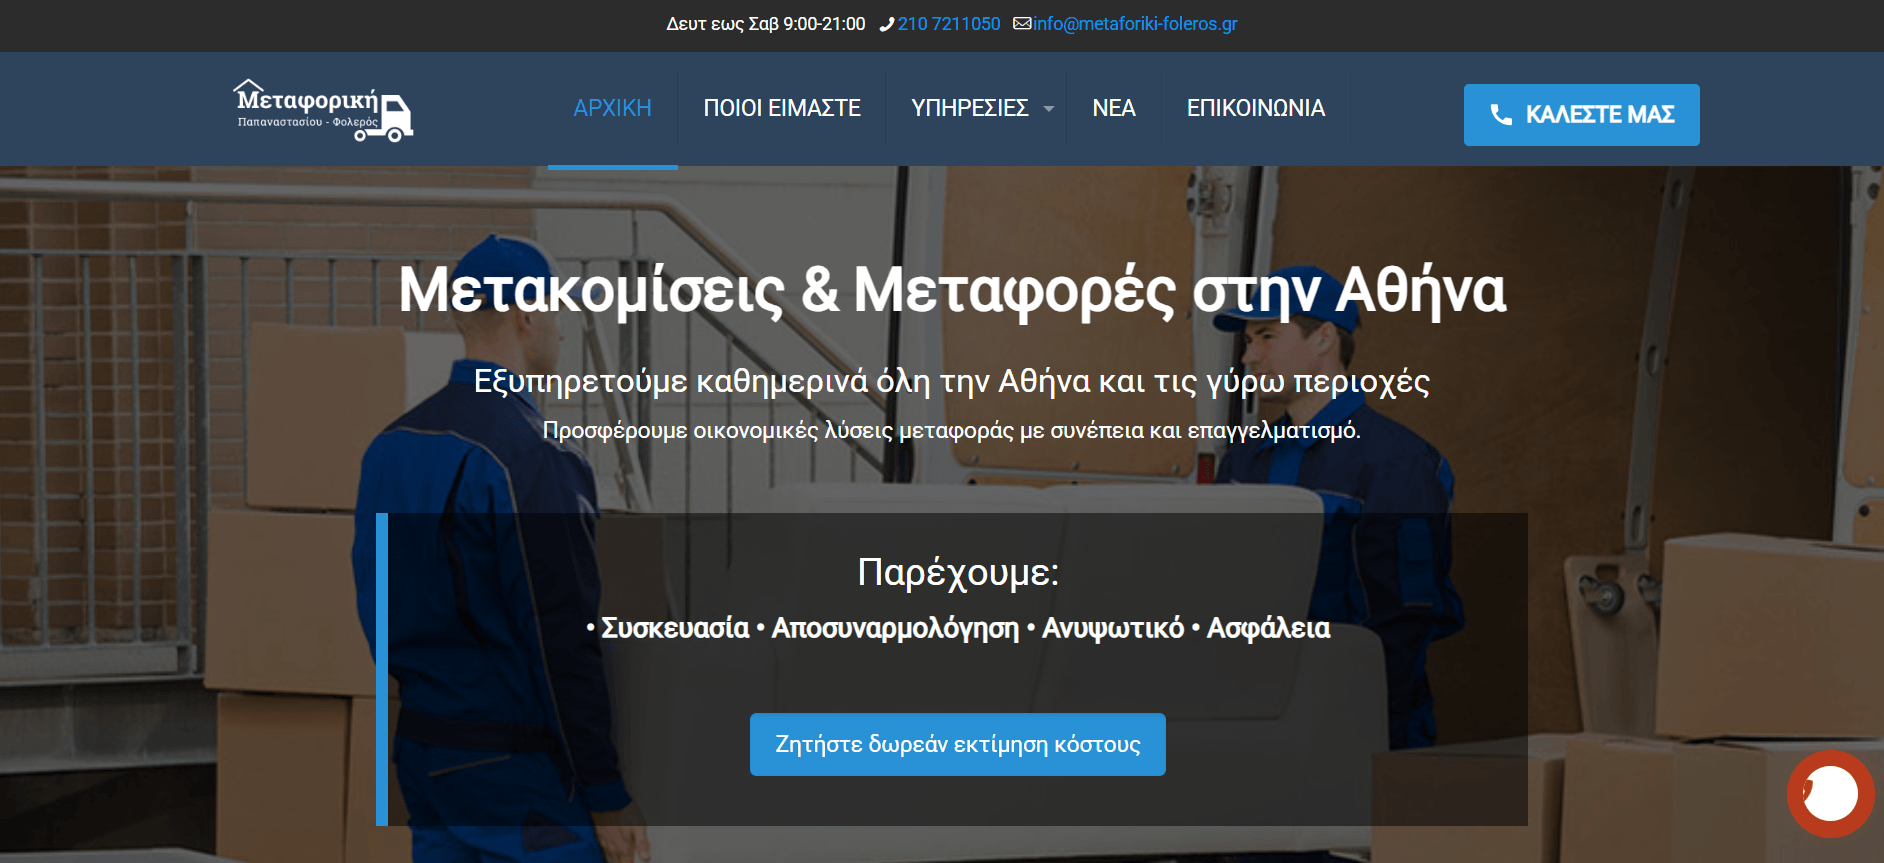Image resolution: width=1884 pixels, height=863 pixels.
Task: Click the headline Μετακομίσεις & Μεταφορές στην Αθήνα
Action: [952, 291]
